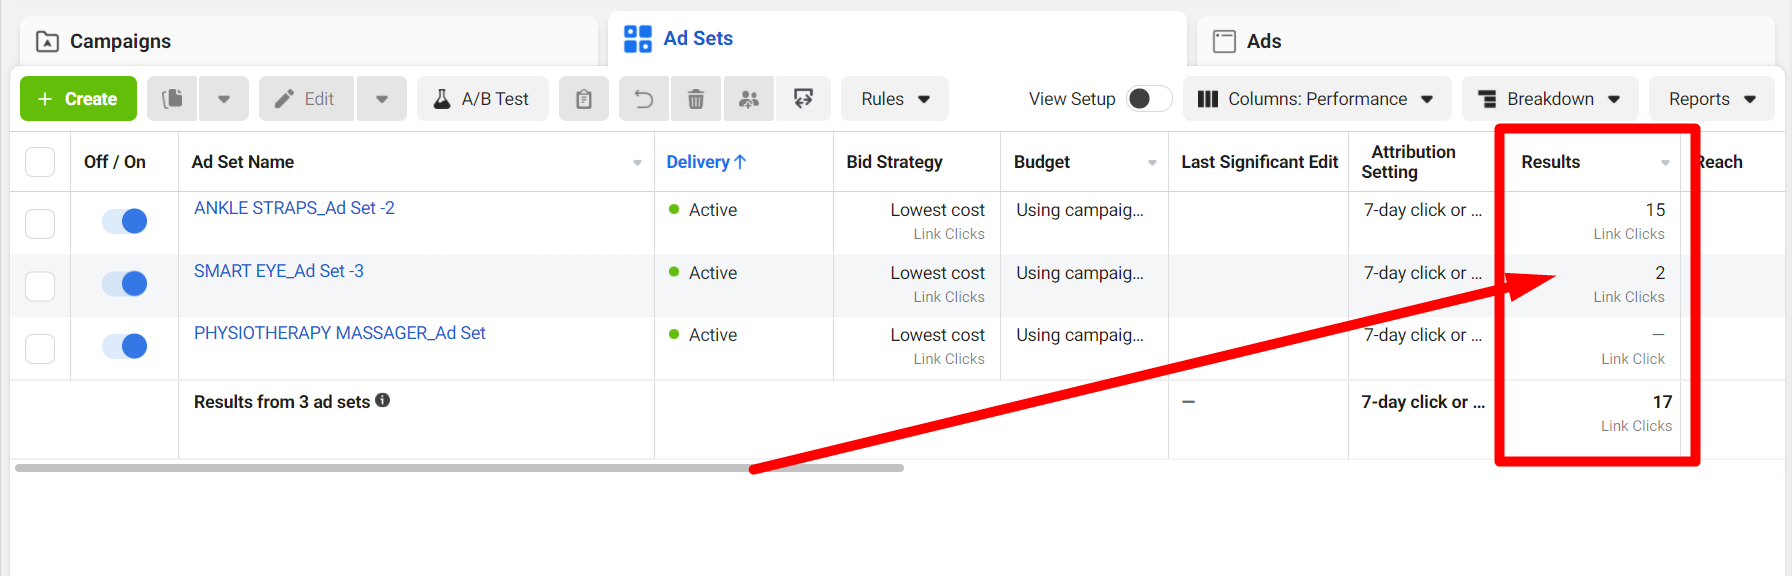Click the duplicate ad set icon

pos(173,99)
